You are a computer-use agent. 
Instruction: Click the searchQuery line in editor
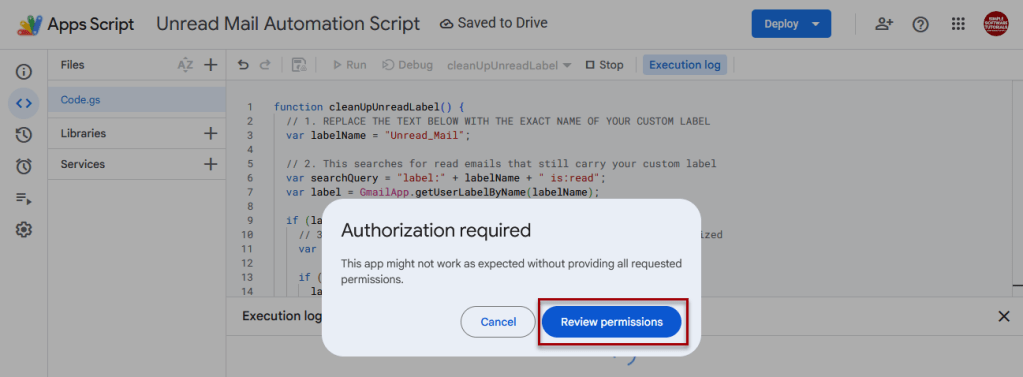(447, 178)
